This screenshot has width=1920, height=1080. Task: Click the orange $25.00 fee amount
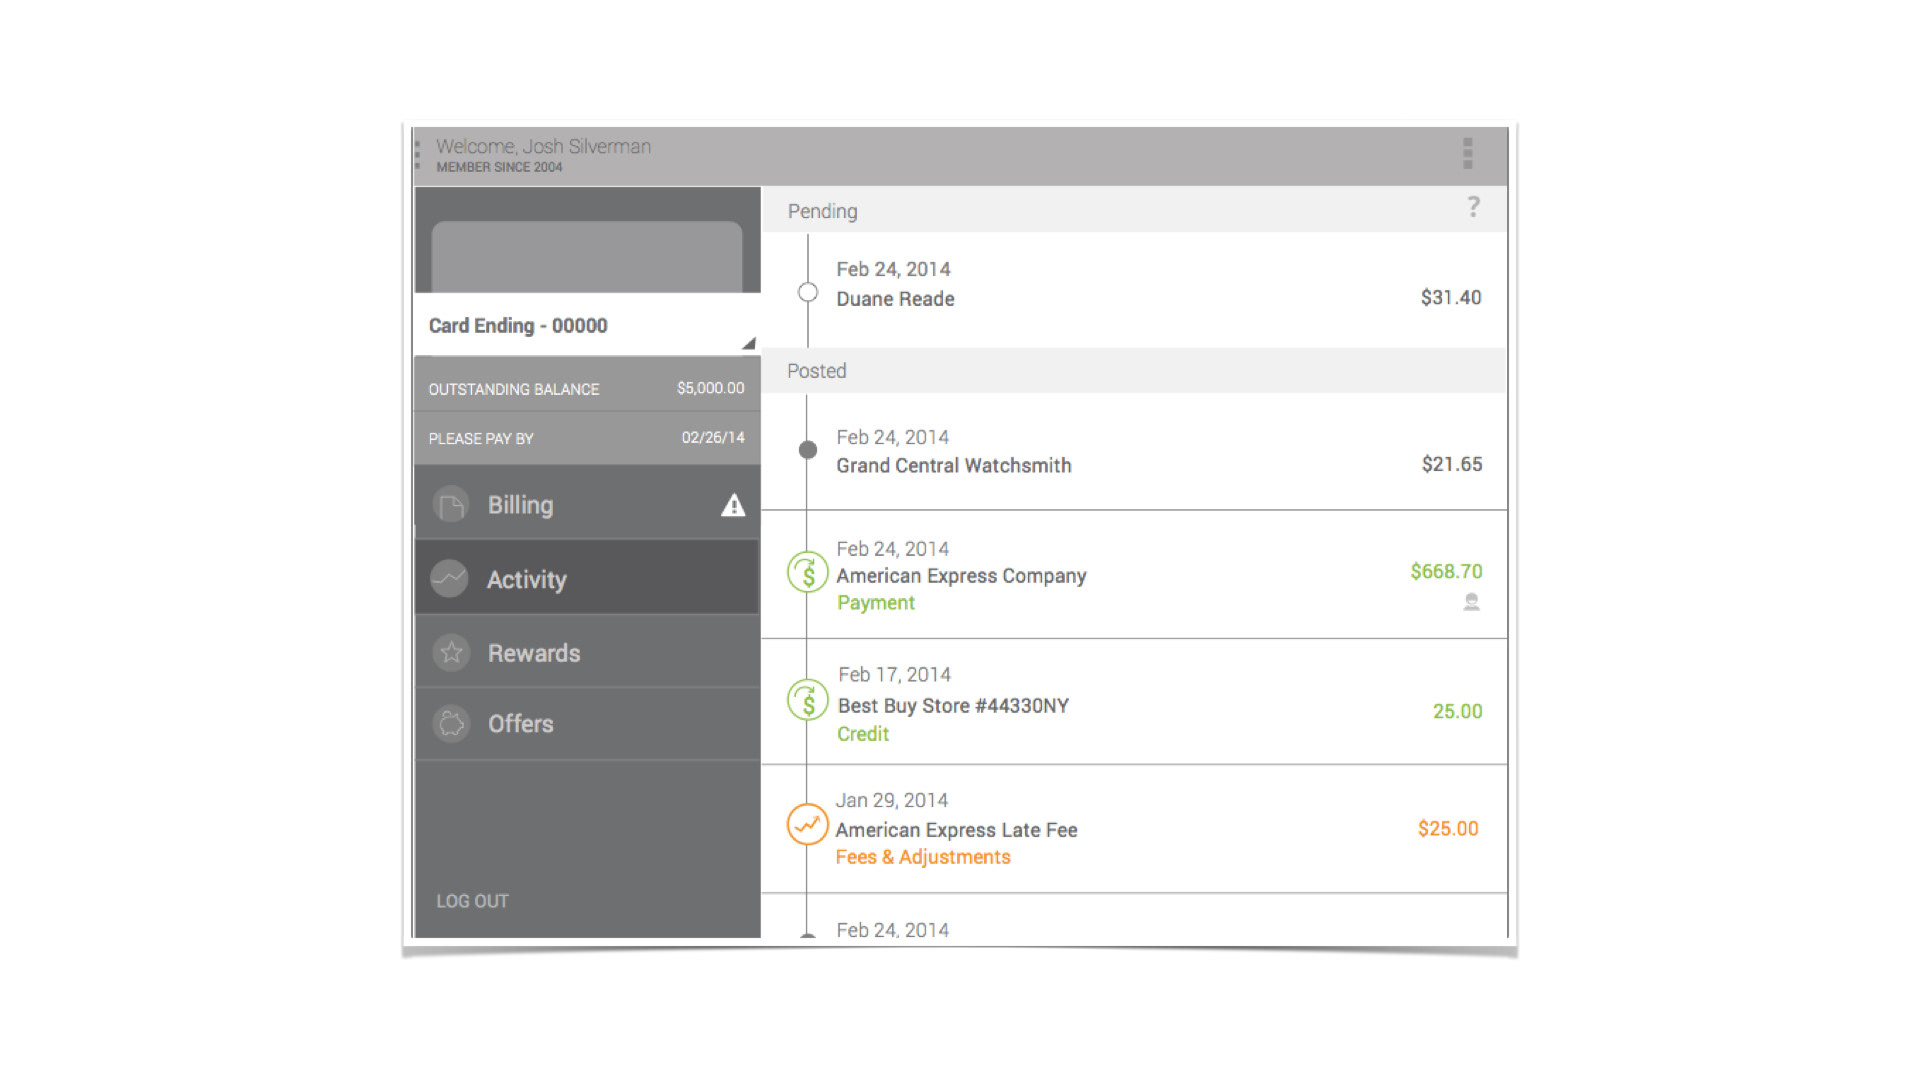[1448, 828]
